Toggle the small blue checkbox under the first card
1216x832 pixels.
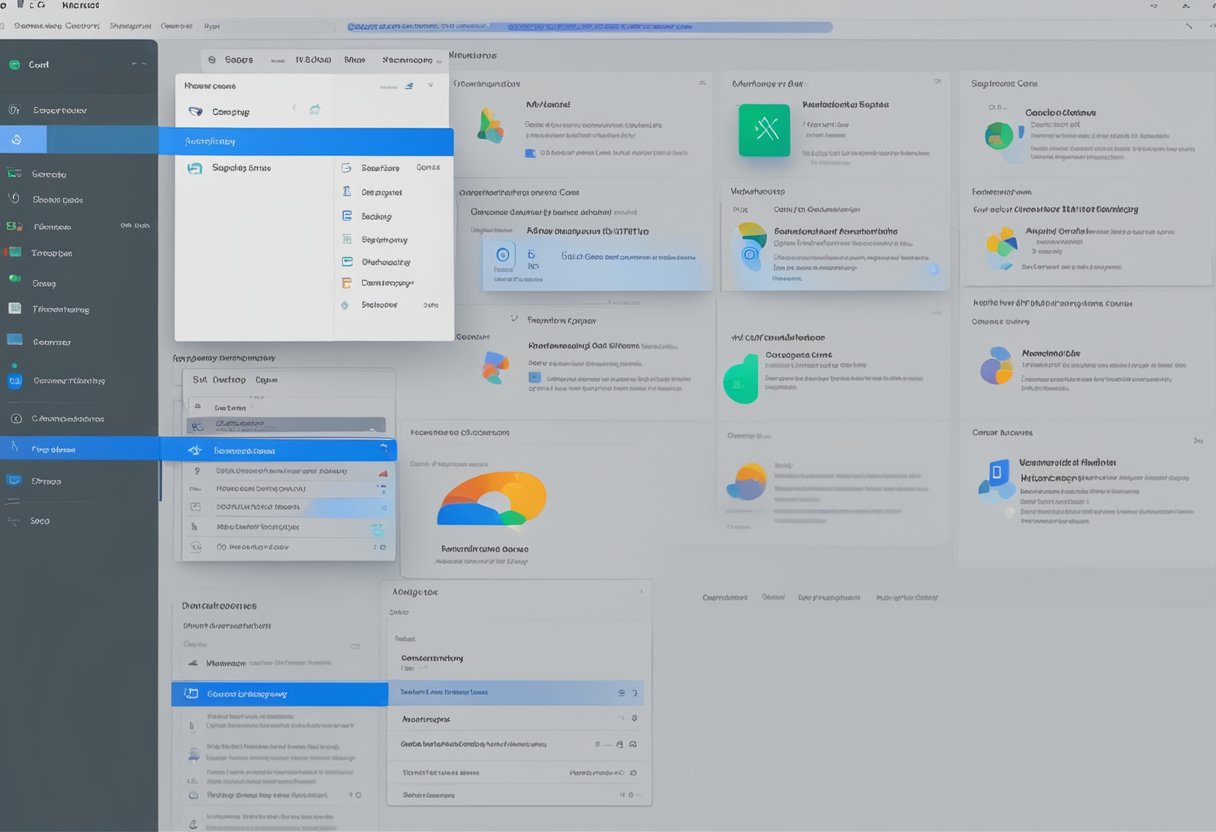point(530,154)
